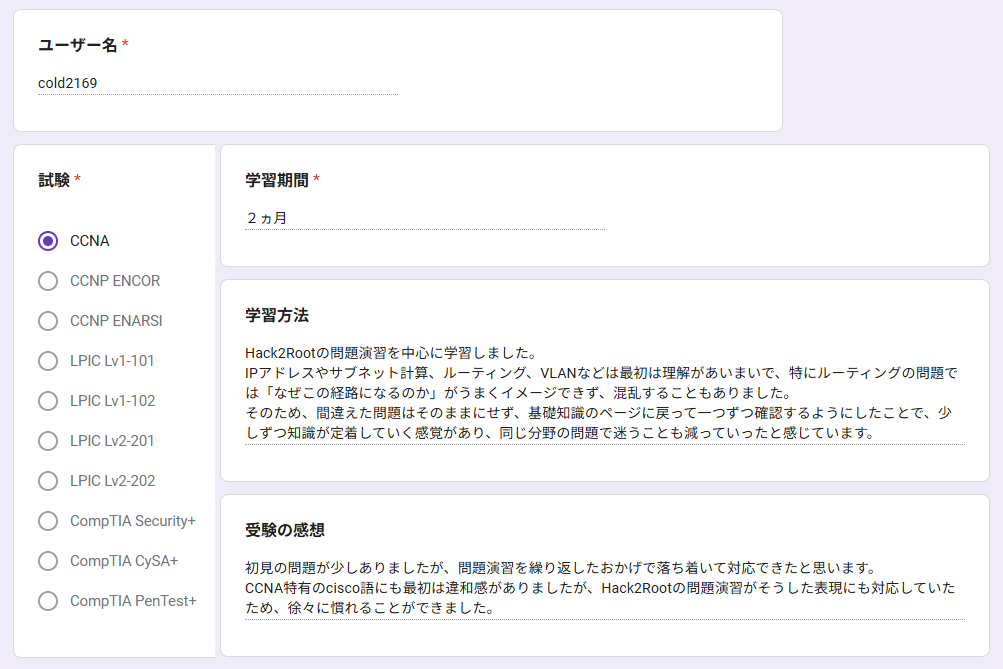This screenshot has height=669, width=1003.
Task: Select the CompTIA CySA+ option
Action: point(48,561)
